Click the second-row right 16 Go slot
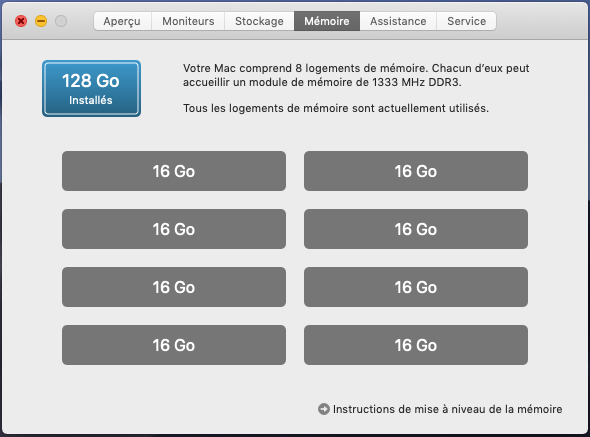The height and width of the screenshot is (437, 590). coord(416,229)
